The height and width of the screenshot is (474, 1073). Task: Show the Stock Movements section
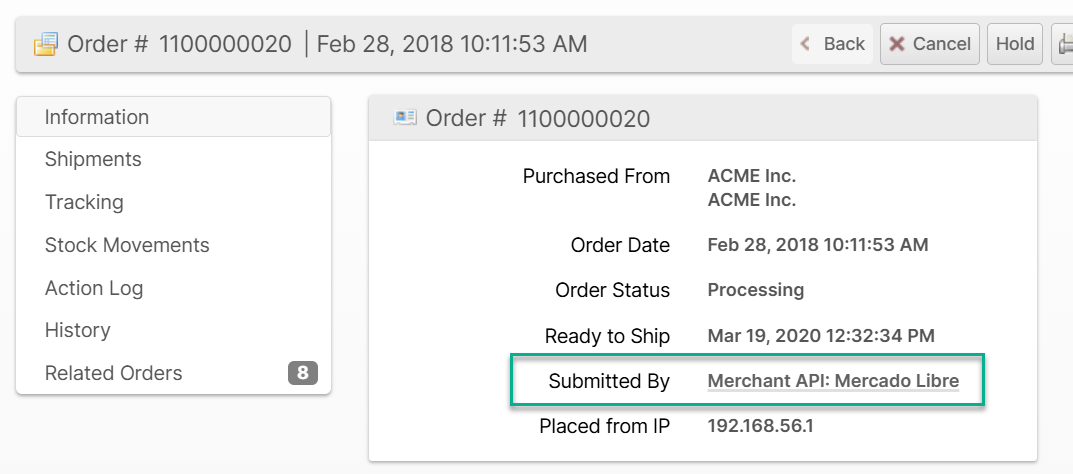127,245
